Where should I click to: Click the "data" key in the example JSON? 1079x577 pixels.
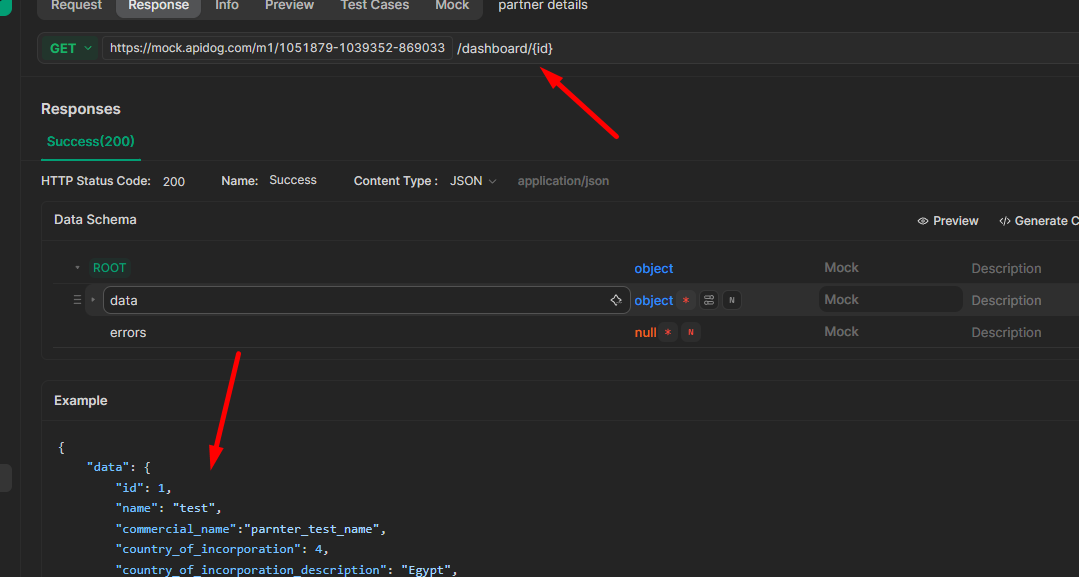click(108, 467)
